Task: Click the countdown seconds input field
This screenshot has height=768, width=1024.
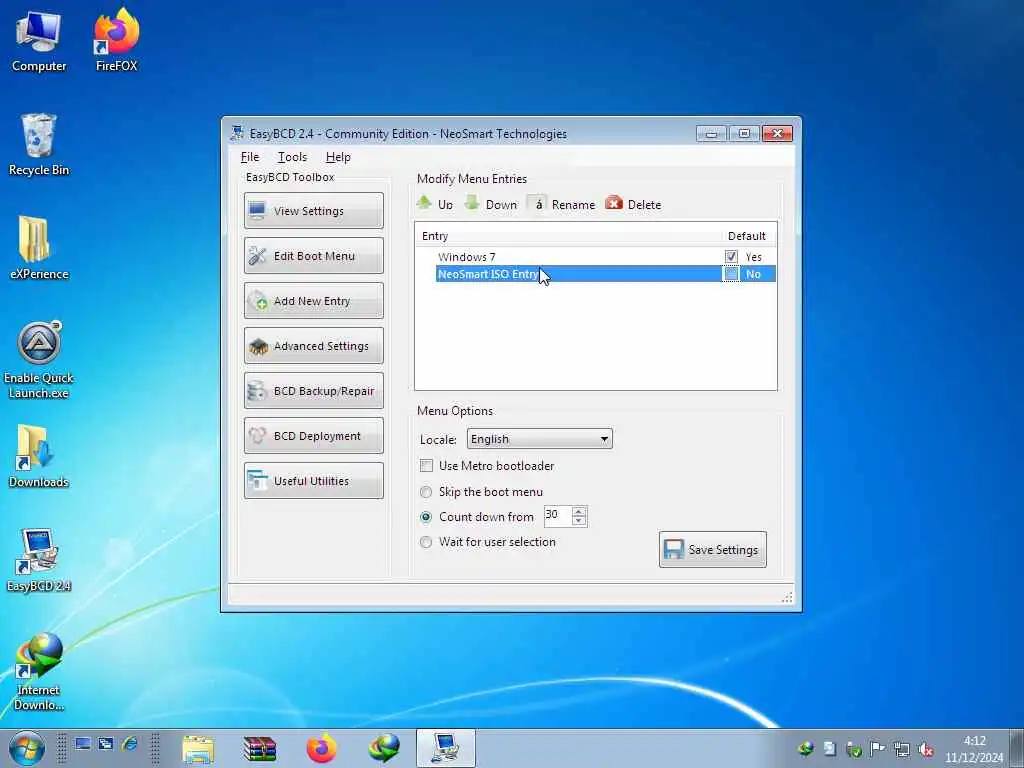Action: (x=558, y=516)
